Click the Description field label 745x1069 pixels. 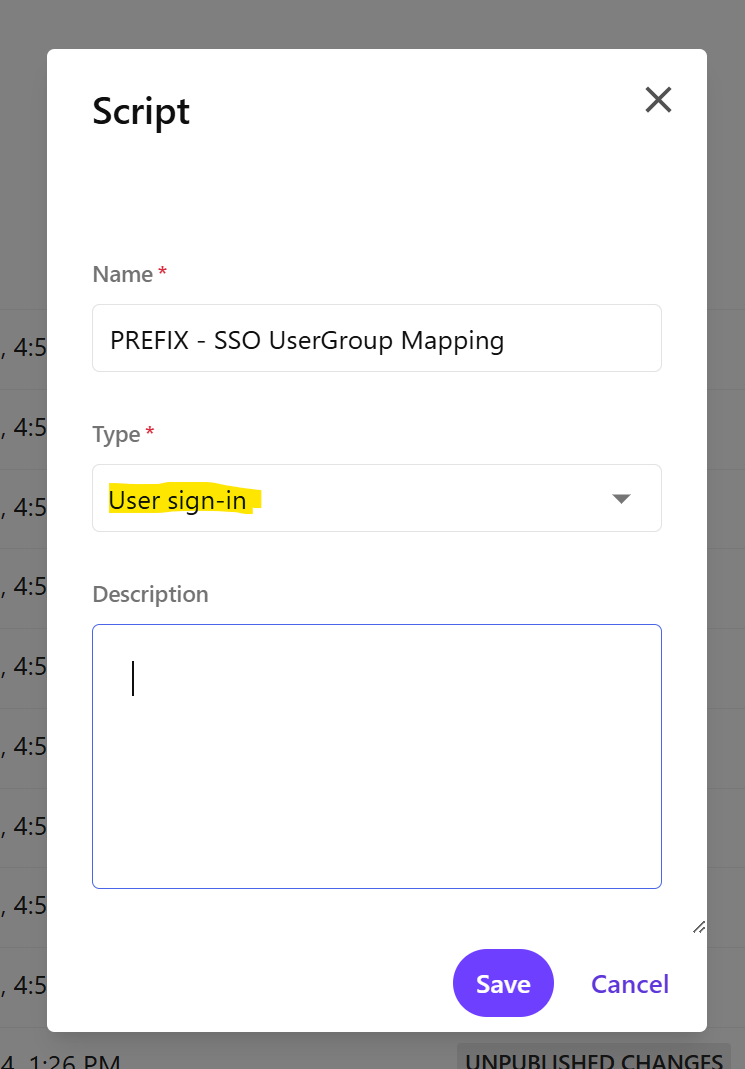(x=150, y=594)
